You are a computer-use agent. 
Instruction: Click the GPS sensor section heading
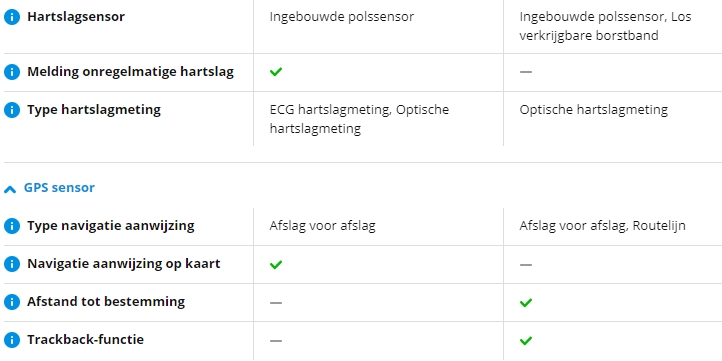59,188
